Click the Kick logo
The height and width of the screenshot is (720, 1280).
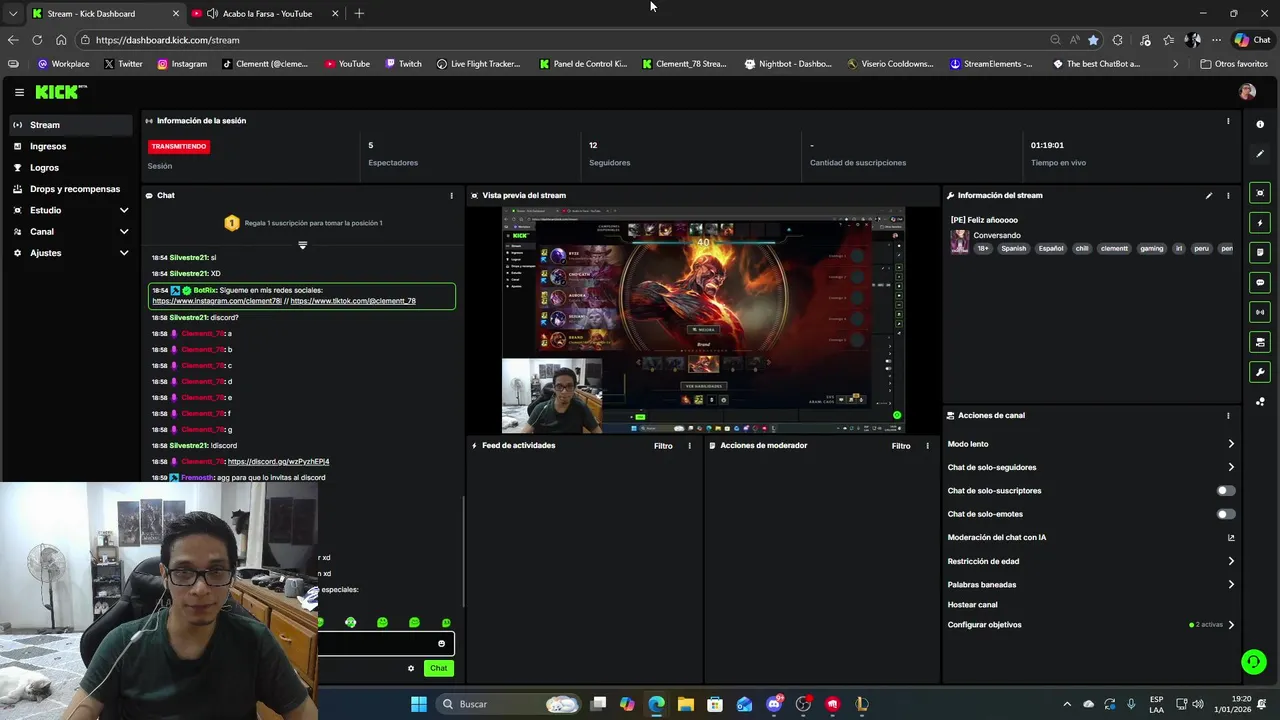coord(61,92)
